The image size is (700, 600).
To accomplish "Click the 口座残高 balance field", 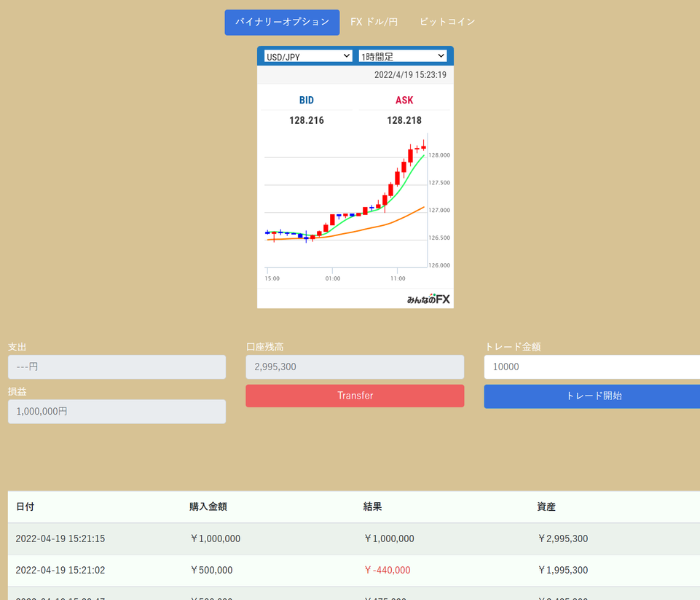I will point(355,367).
